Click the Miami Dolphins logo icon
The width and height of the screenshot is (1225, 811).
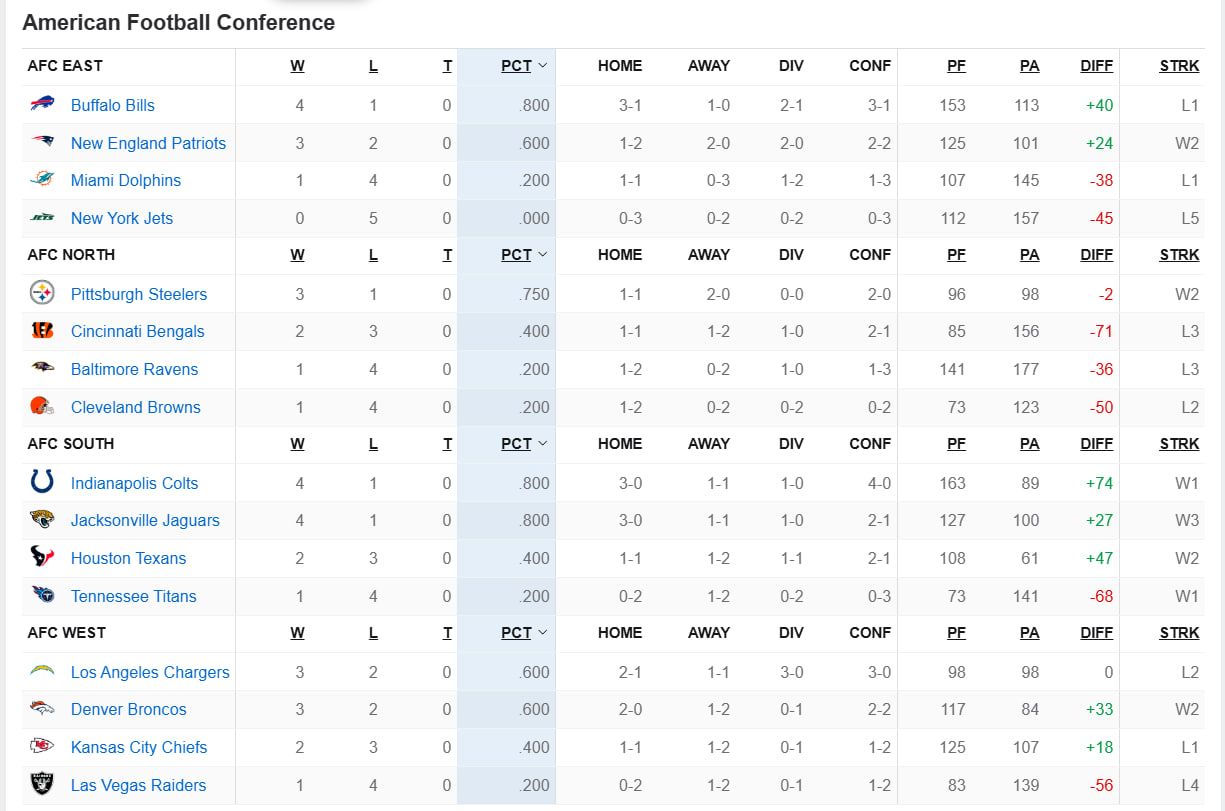coord(42,180)
